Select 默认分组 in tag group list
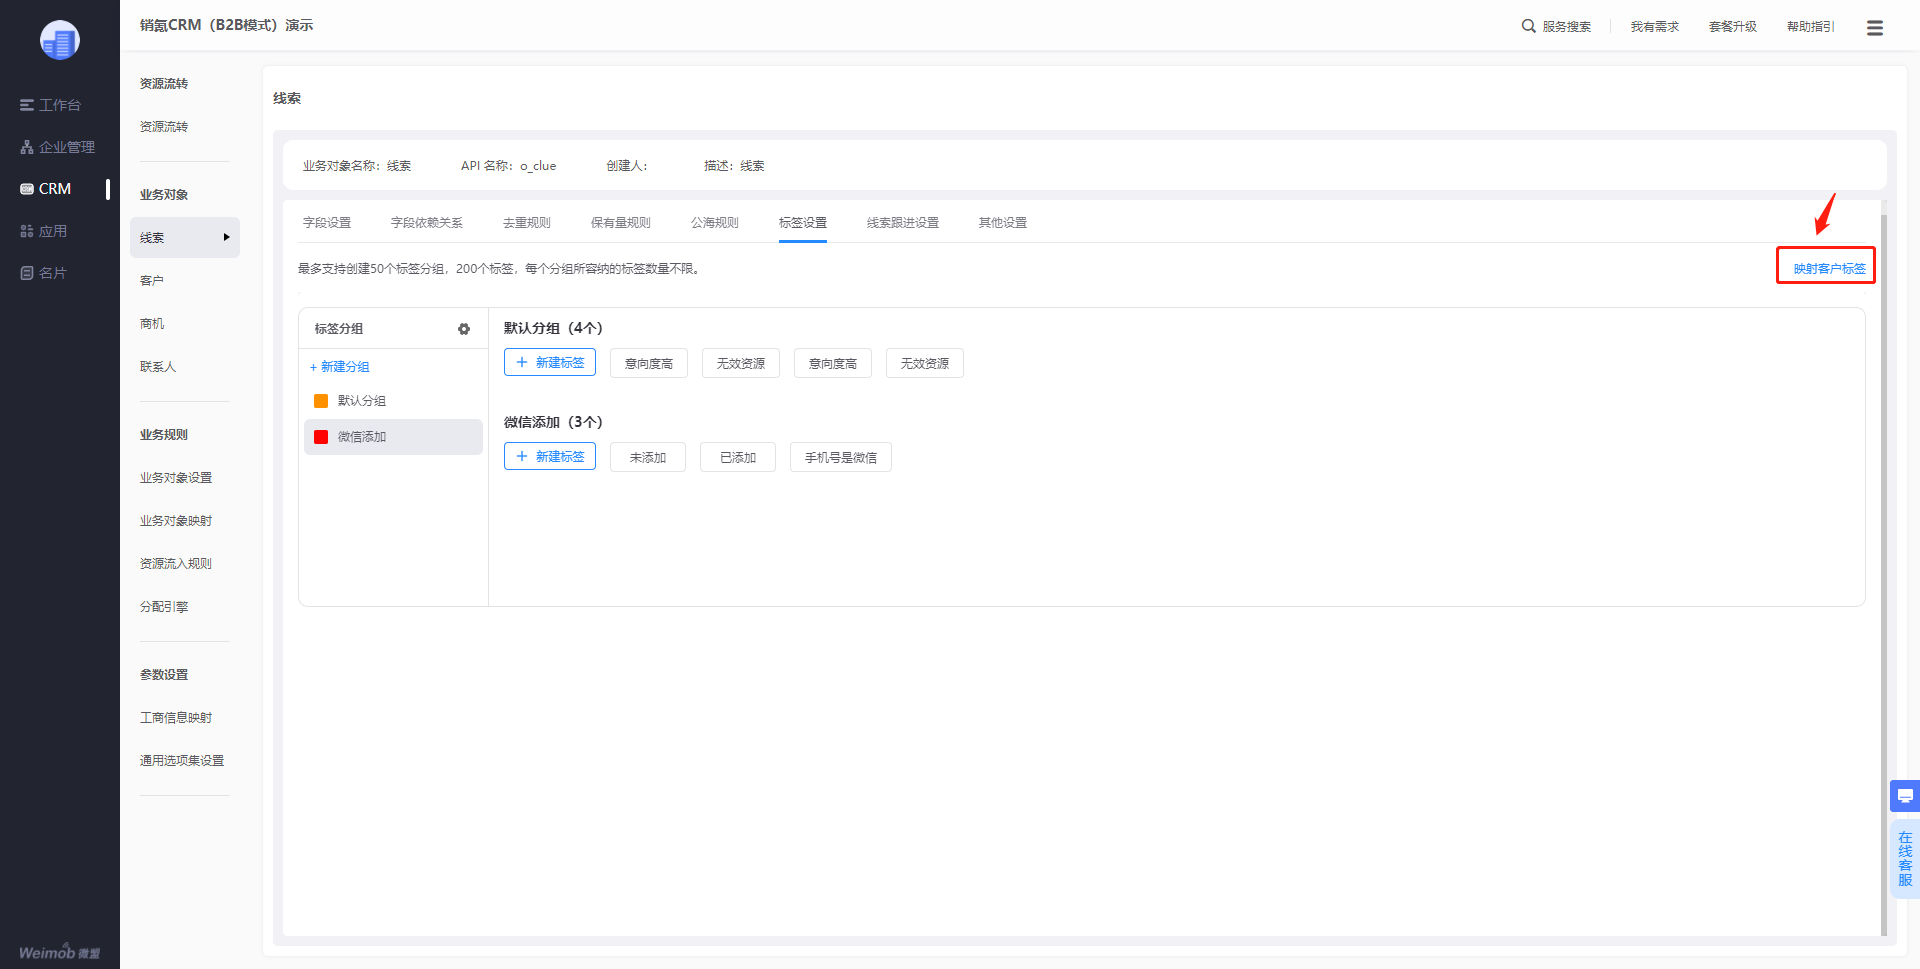 (x=393, y=401)
